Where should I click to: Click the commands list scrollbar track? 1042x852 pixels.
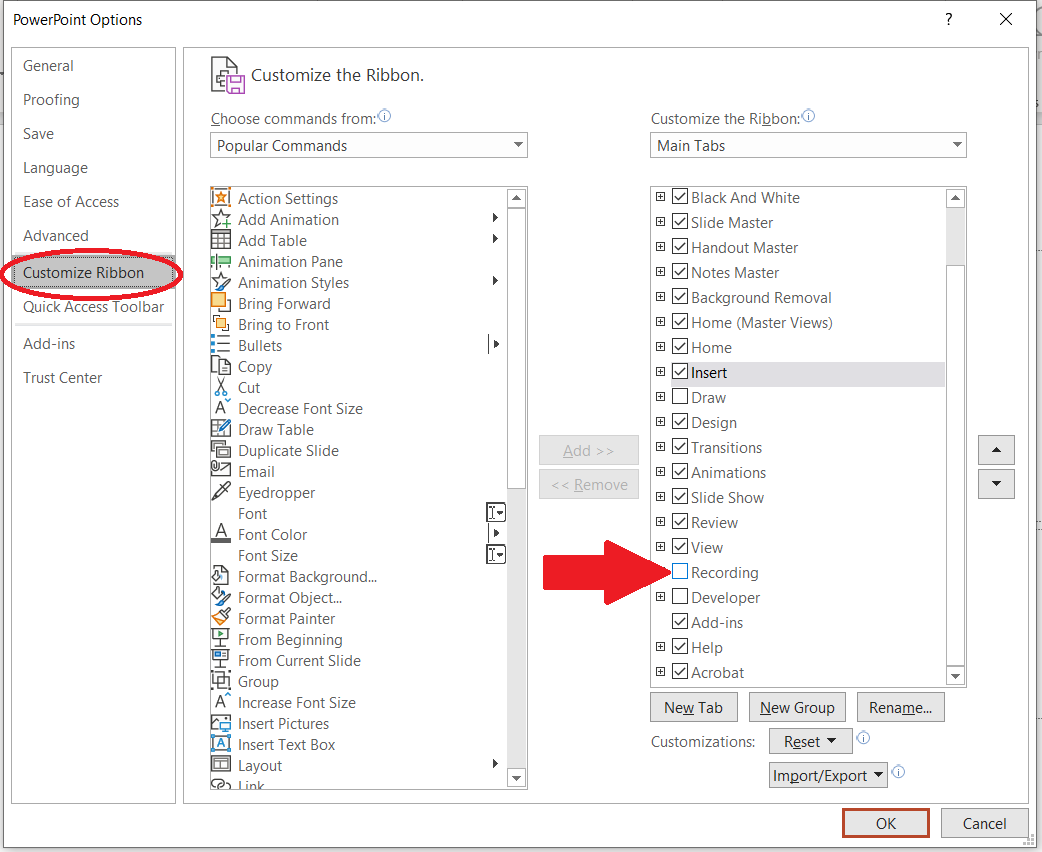(x=516, y=629)
